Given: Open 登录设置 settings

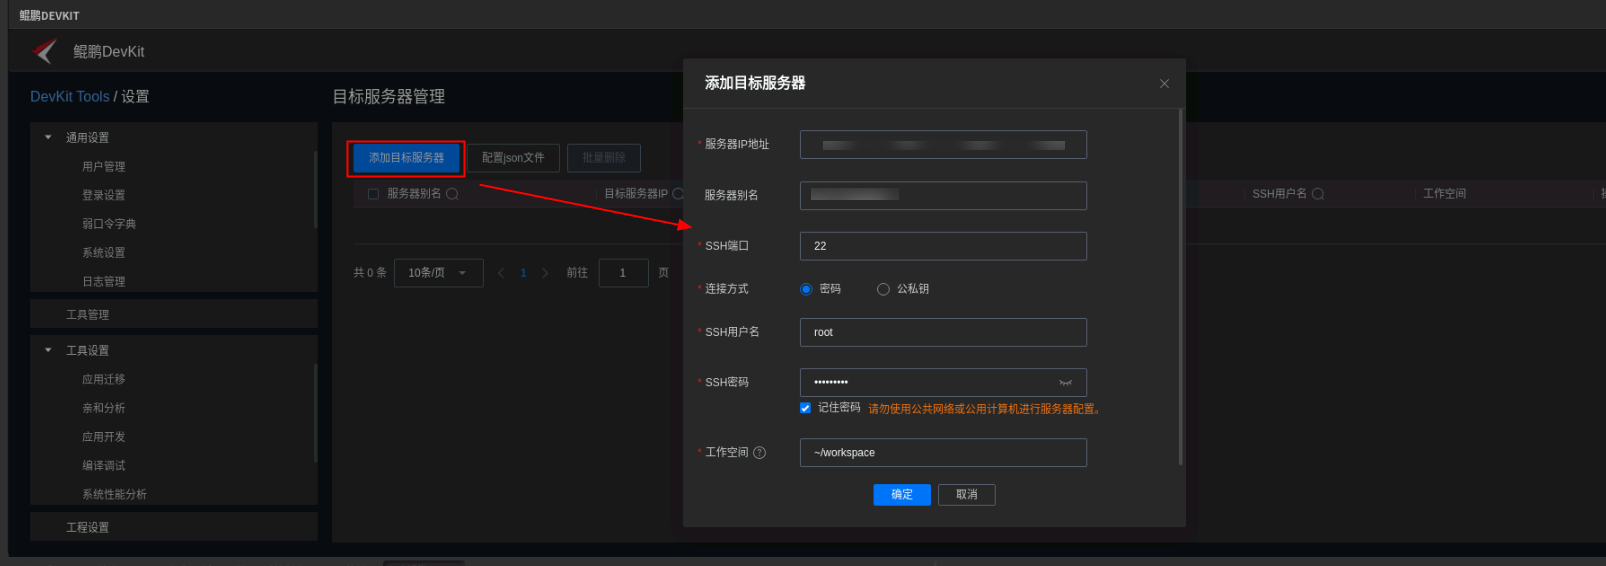Looking at the screenshot, I should [104, 196].
